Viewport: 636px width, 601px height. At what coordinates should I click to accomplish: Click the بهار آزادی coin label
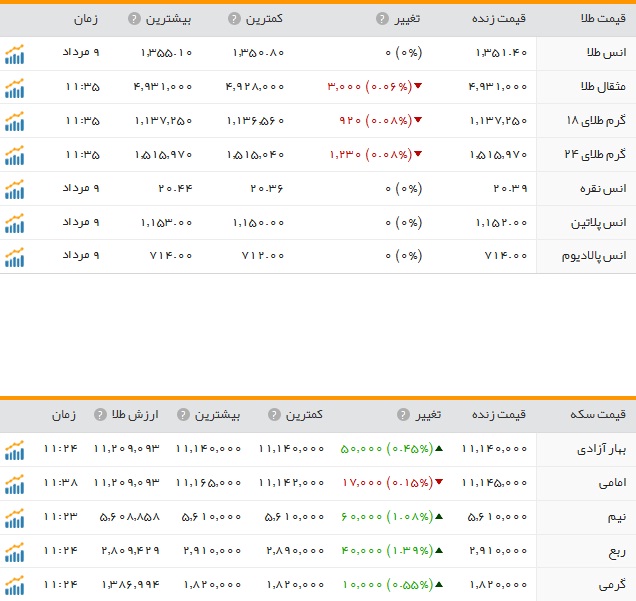pyautogui.click(x=602, y=449)
